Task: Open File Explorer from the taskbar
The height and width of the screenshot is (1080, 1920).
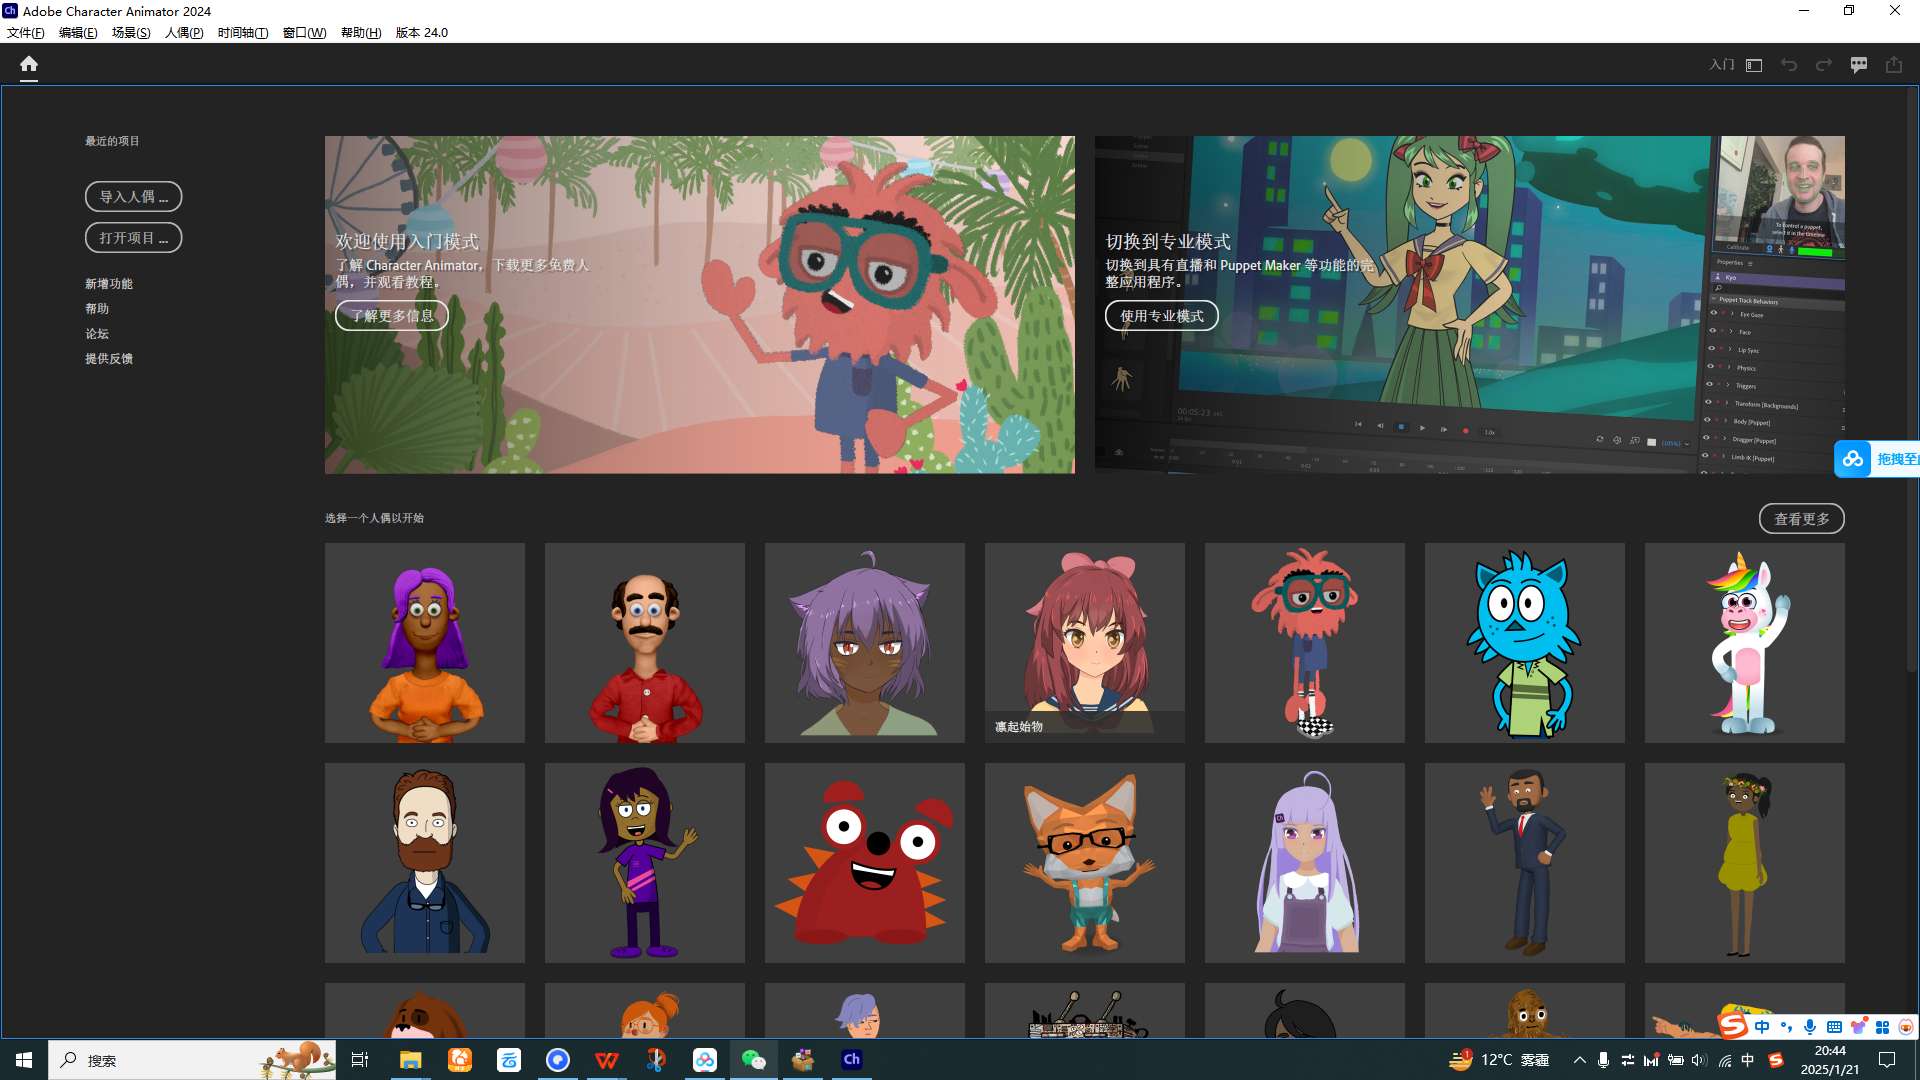Action: (410, 1060)
